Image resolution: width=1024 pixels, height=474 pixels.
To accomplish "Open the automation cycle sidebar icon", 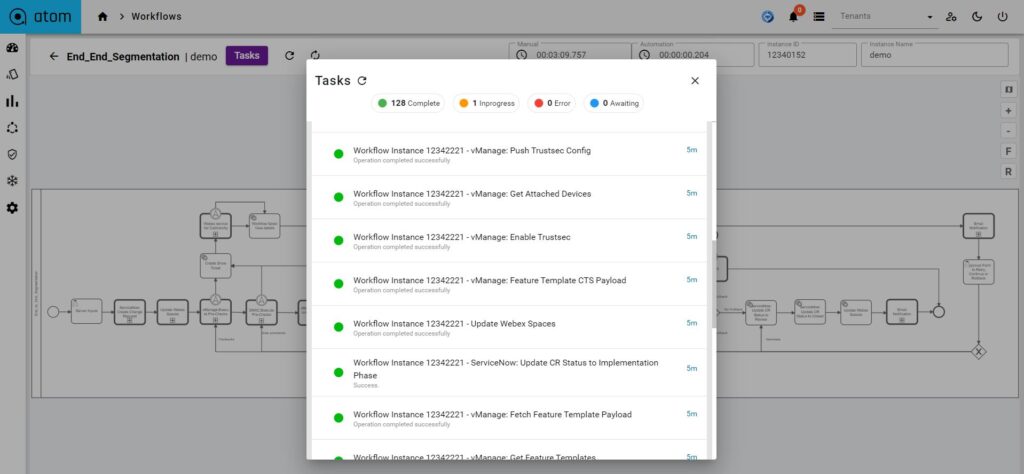I will (12, 128).
